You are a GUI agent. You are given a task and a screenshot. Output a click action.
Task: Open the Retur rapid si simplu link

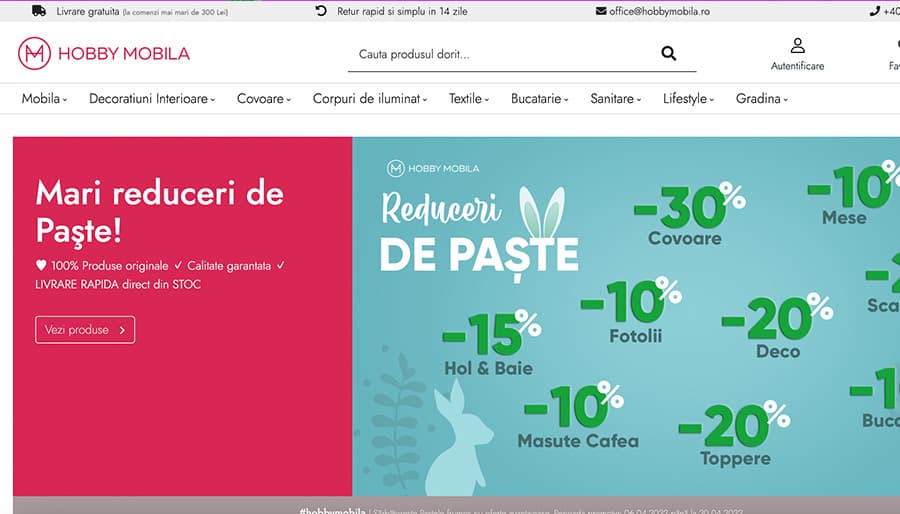click(402, 11)
